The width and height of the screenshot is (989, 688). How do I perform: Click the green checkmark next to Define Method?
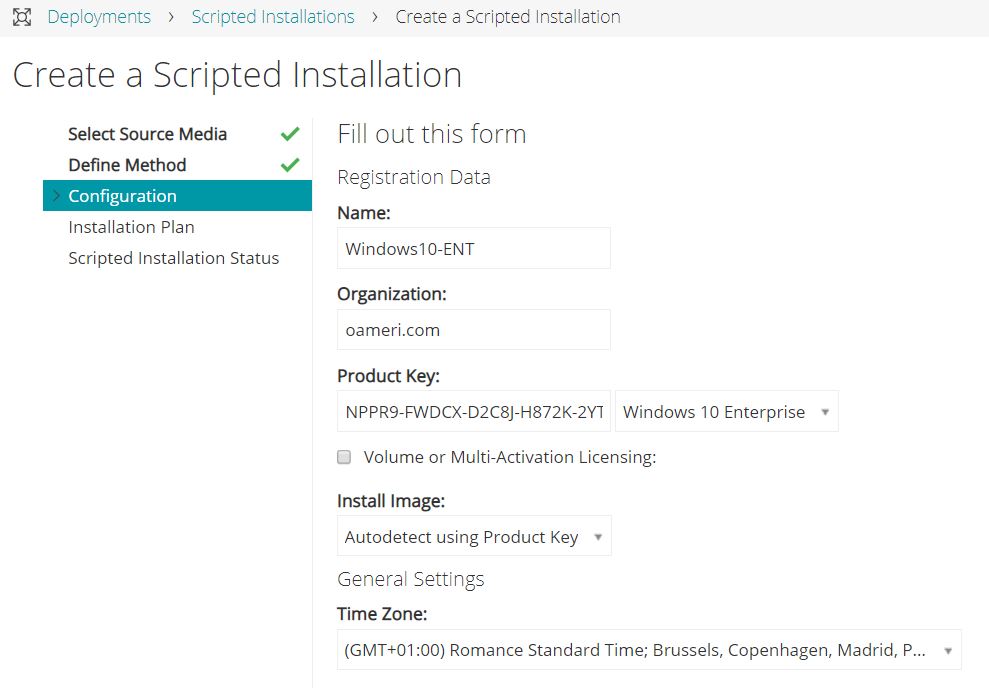[x=290, y=165]
